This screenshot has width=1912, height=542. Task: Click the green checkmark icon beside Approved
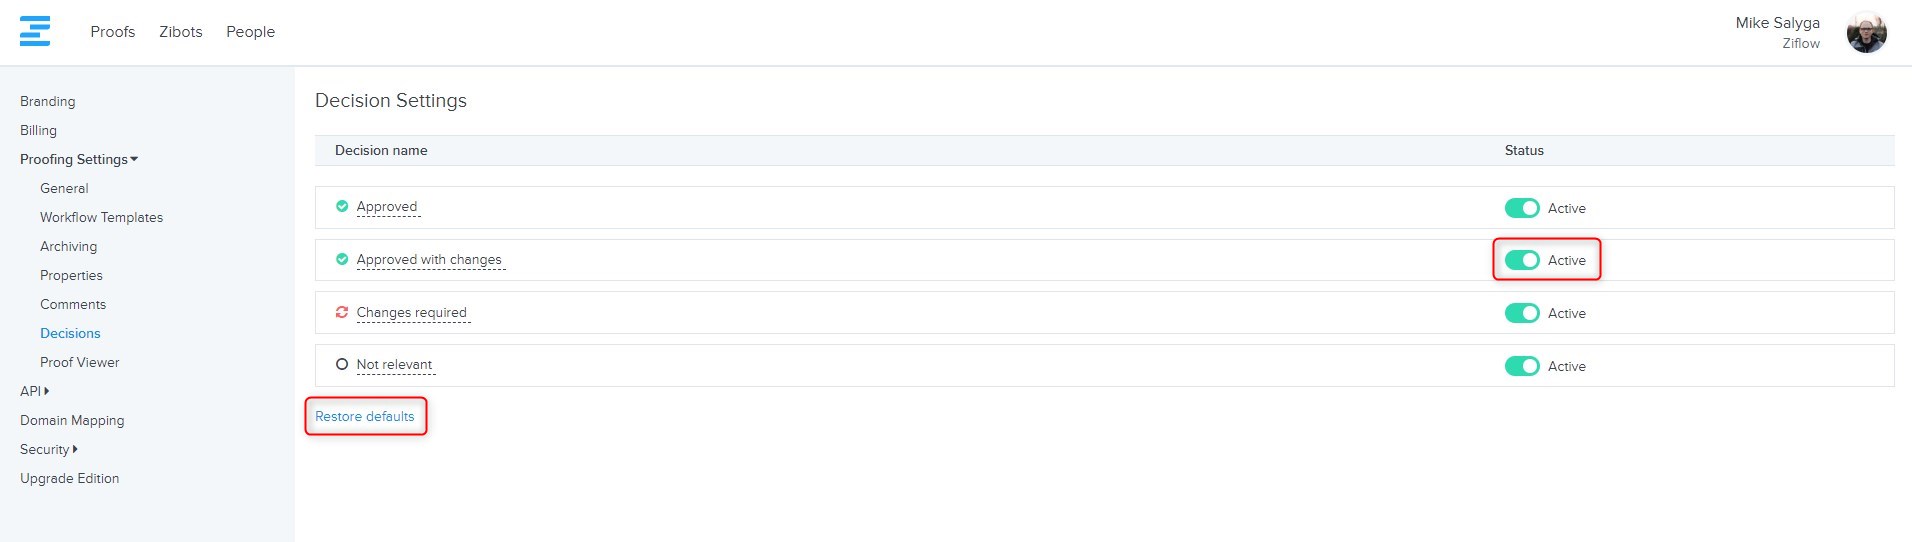pyautogui.click(x=342, y=207)
